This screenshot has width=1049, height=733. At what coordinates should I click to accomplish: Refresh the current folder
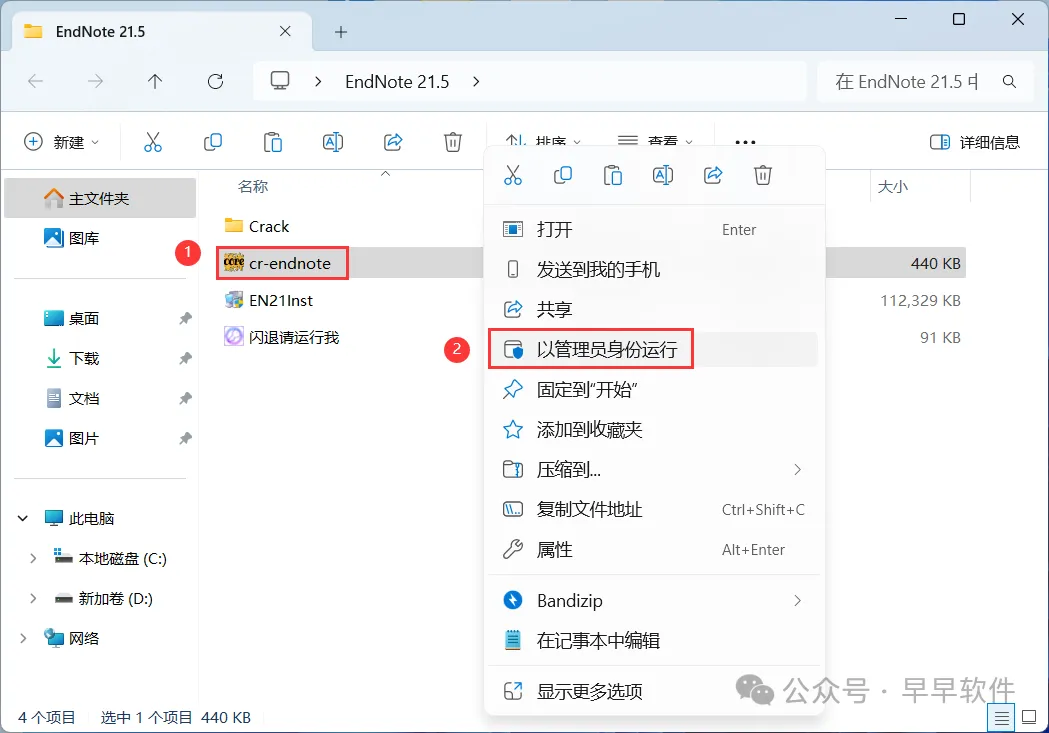(x=215, y=82)
